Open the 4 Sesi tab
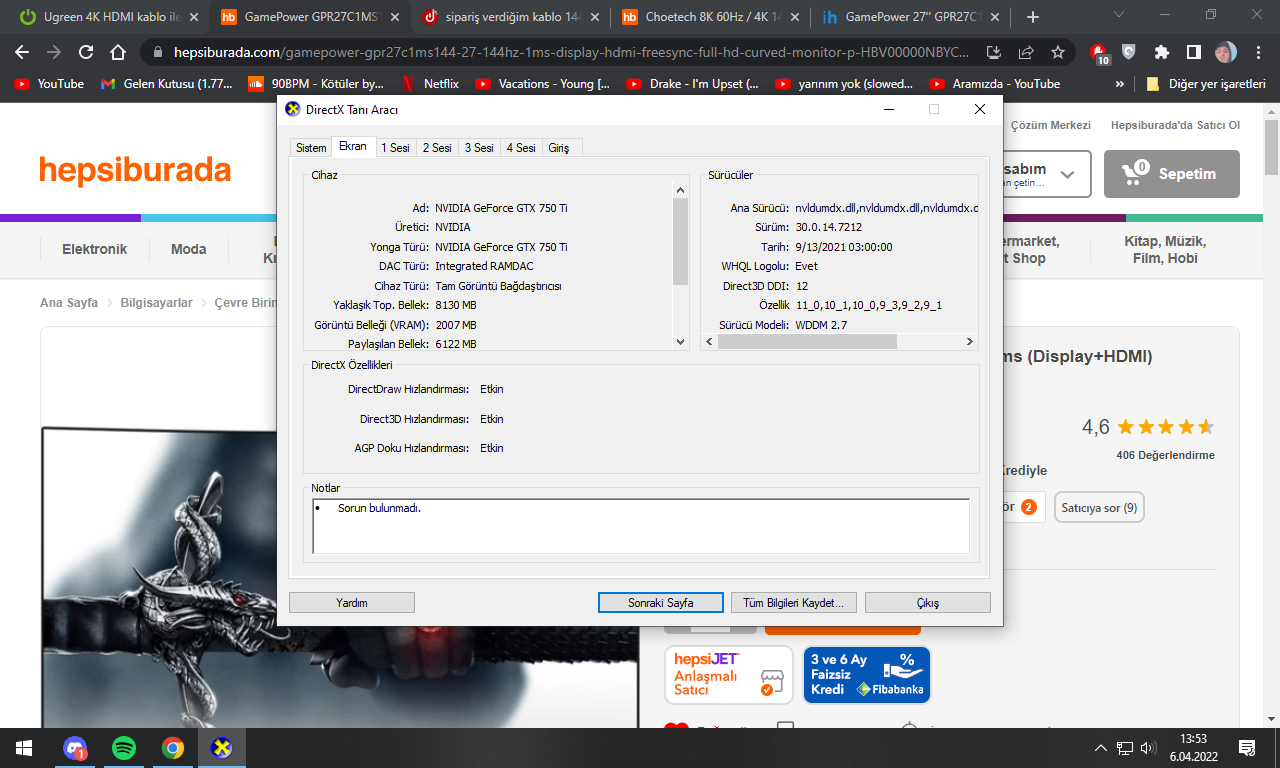 pyautogui.click(x=521, y=148)
